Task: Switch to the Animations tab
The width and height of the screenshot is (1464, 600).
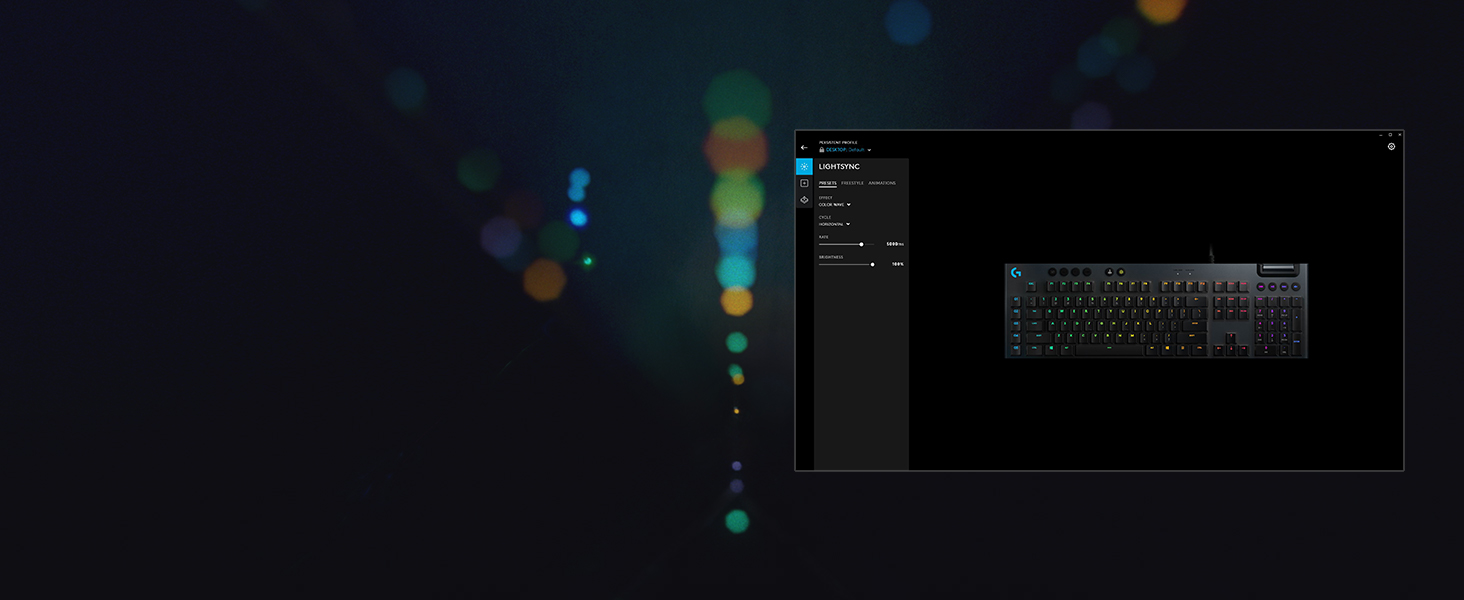Action: point(882,183)
